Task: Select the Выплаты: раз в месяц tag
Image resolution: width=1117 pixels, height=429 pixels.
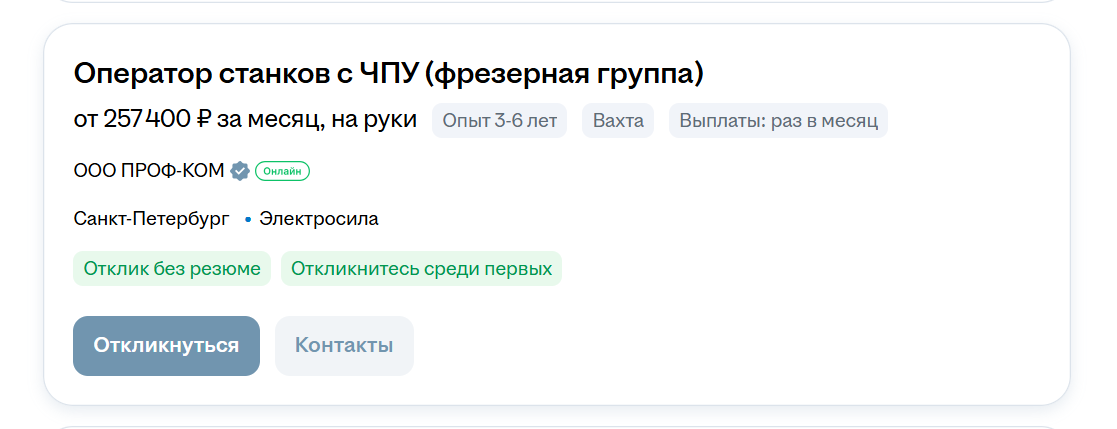Action: pyautogui.click(x=778, y=120)
